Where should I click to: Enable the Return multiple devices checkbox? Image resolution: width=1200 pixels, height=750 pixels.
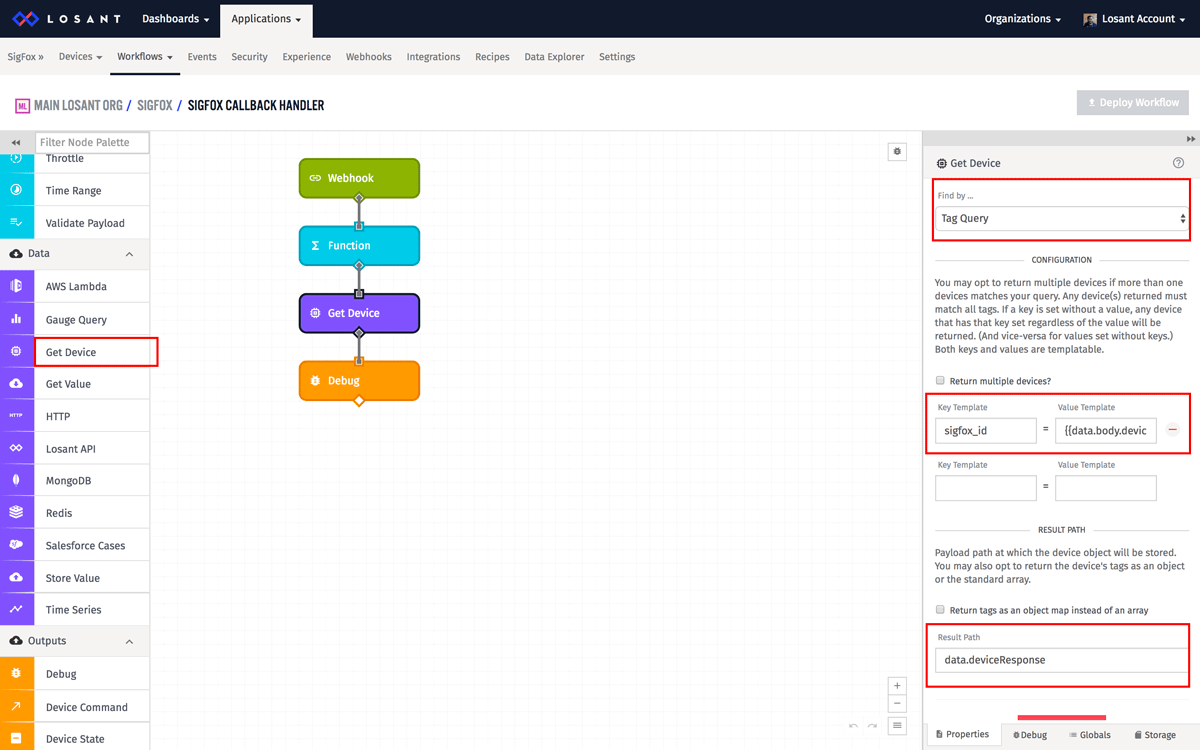pyautogui.click(x=940, y=381)
